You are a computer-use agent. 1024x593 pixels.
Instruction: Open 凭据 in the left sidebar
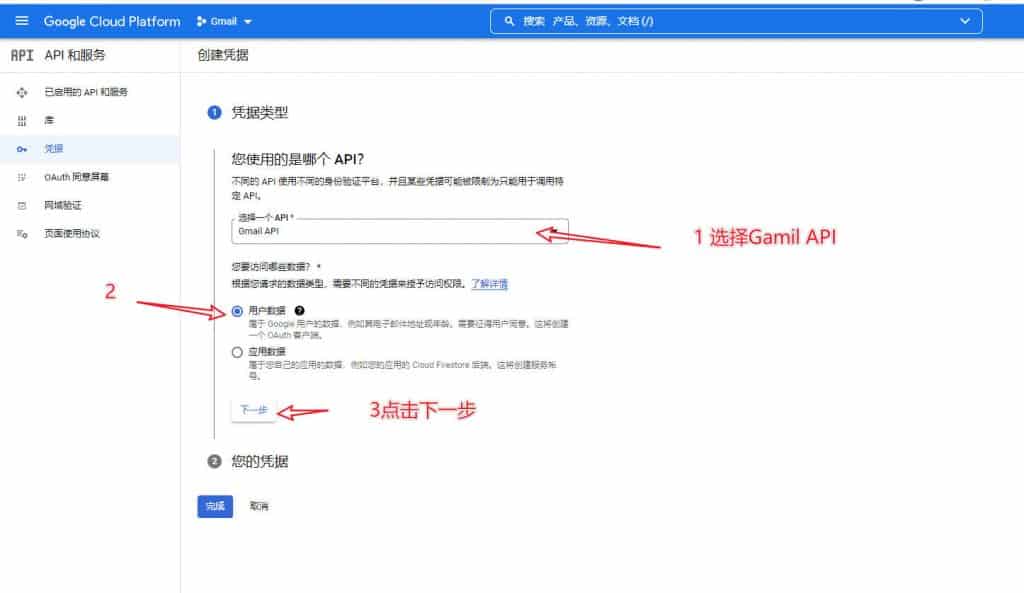point(54,149)
